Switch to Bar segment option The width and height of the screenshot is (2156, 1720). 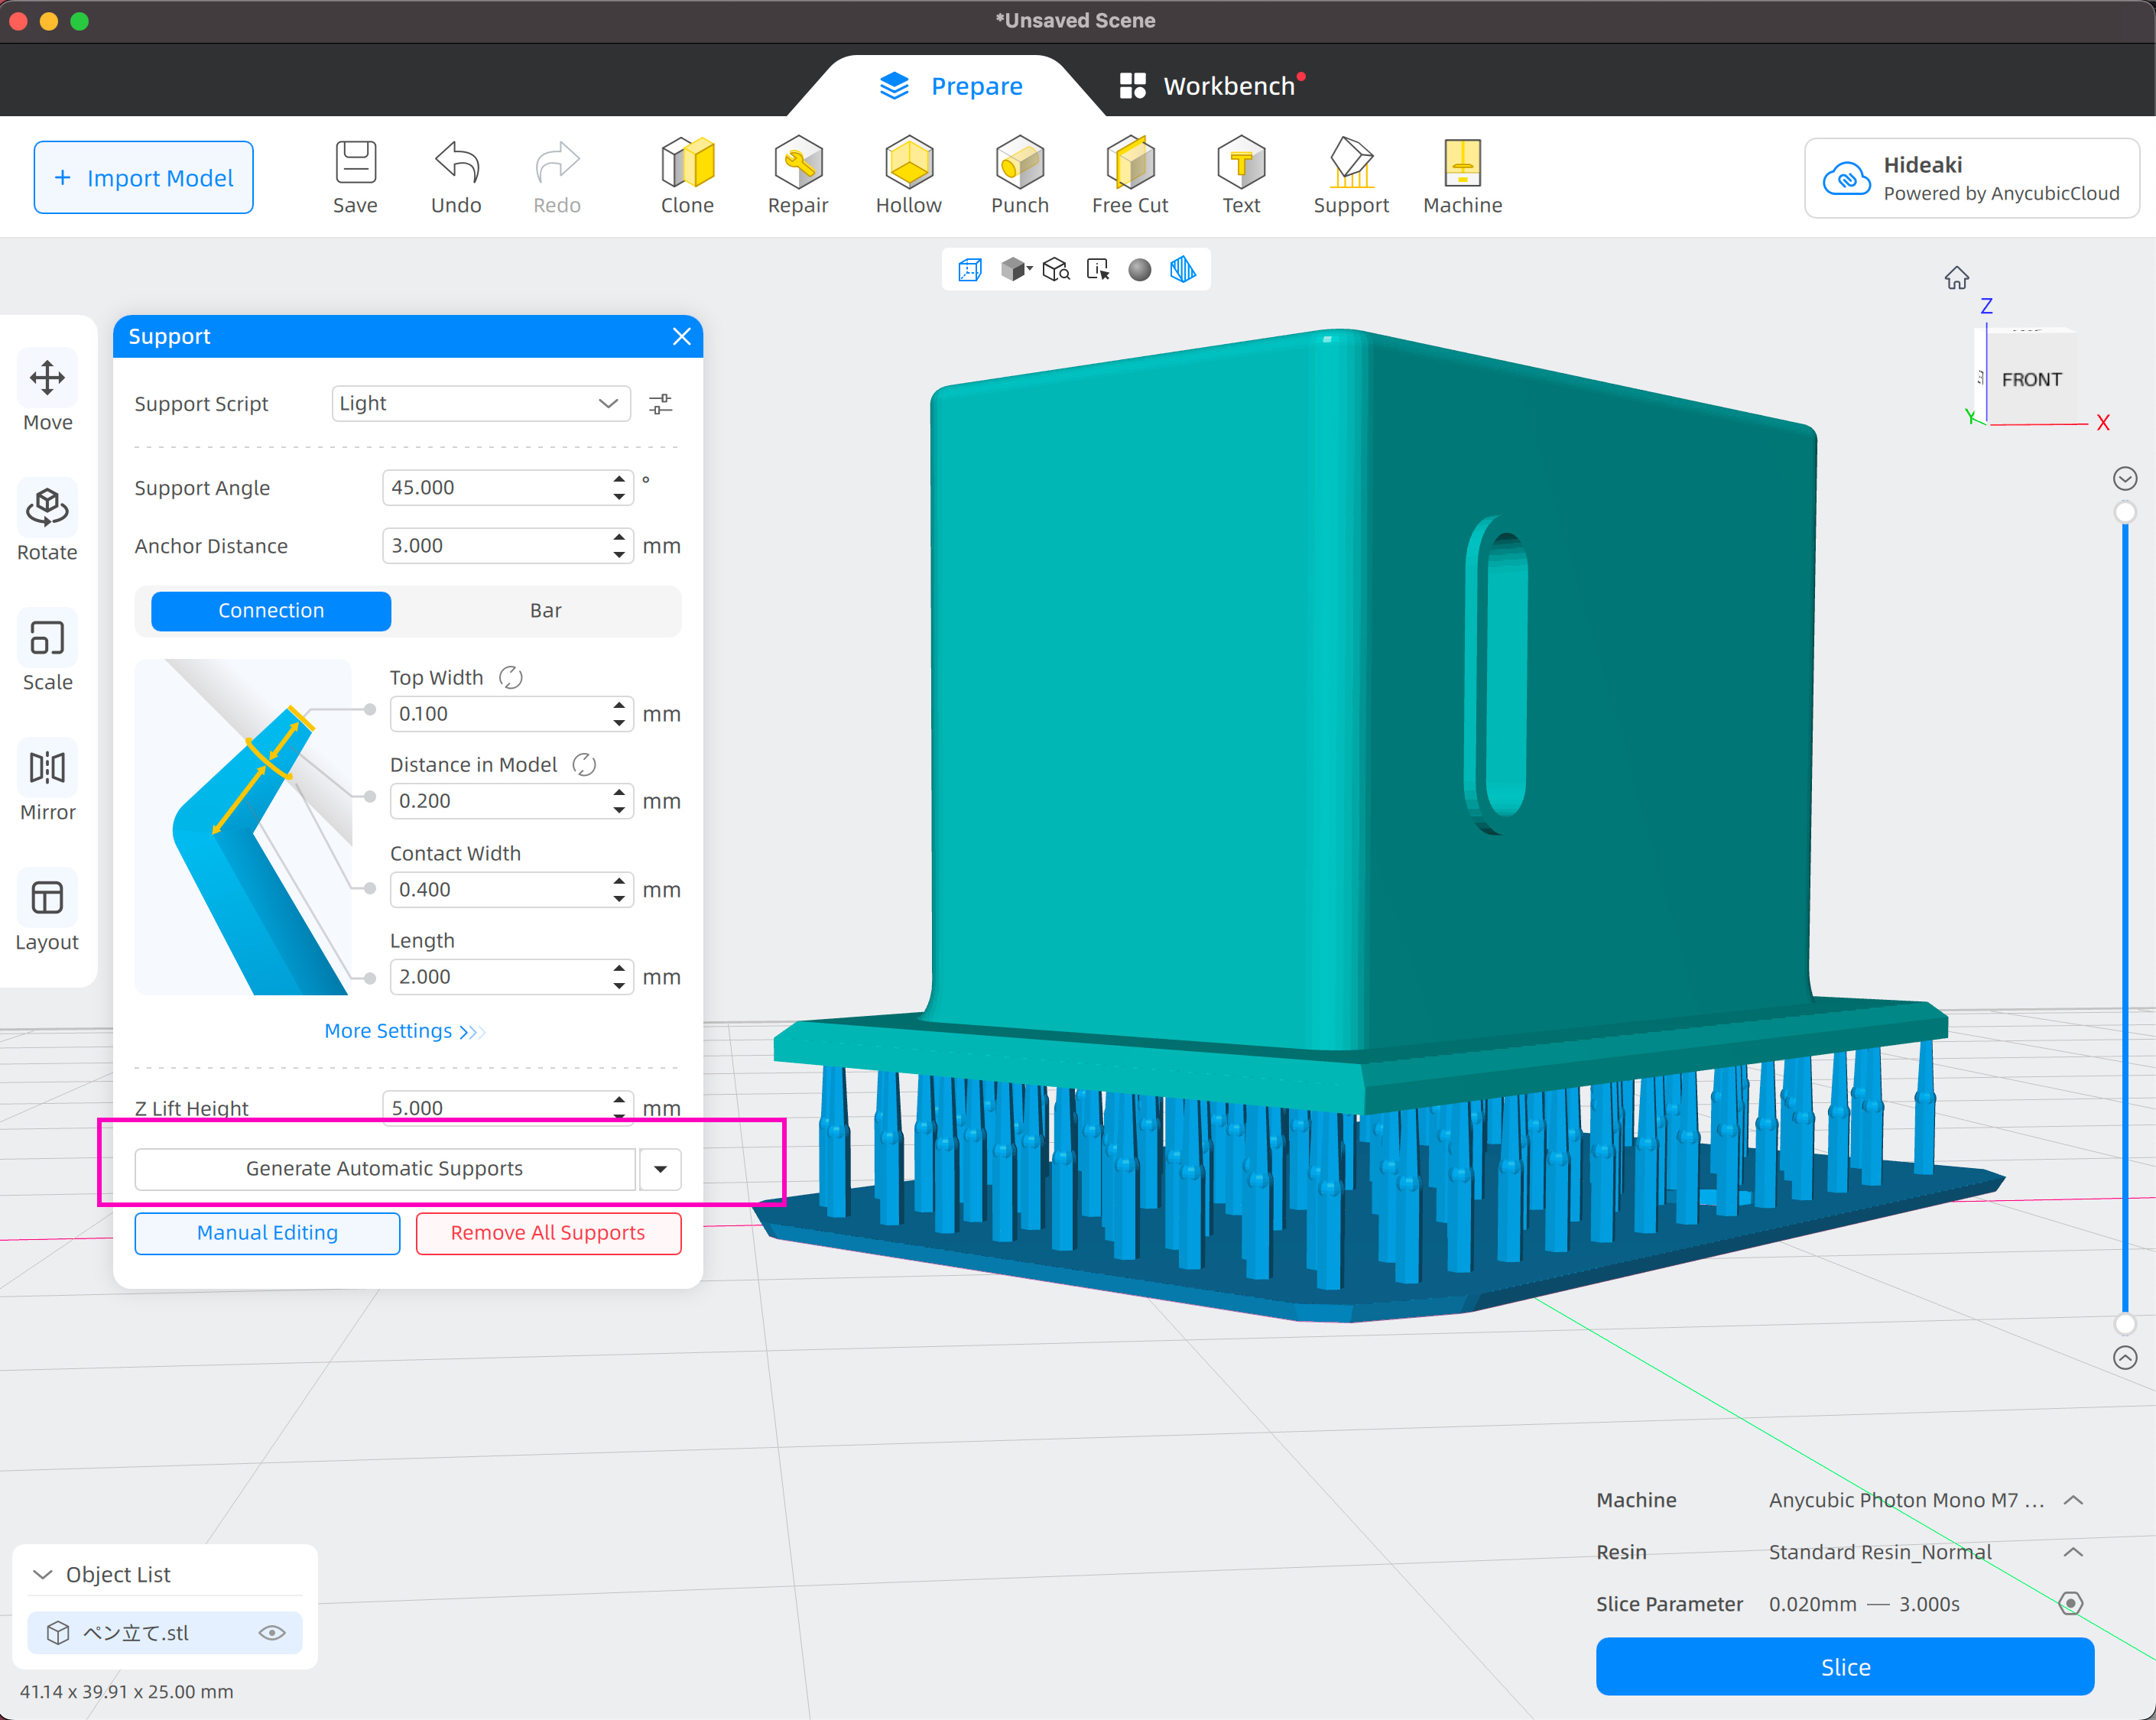545,611
